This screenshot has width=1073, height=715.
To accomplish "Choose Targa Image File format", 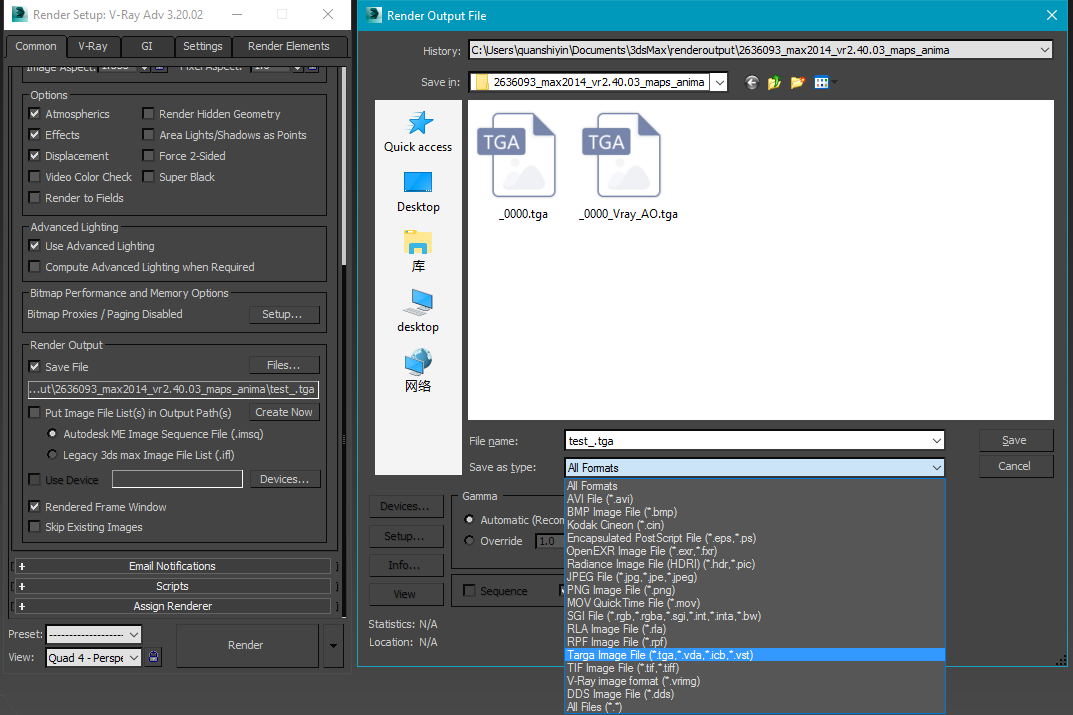I will pyautogui.click(x=755, y=655).
